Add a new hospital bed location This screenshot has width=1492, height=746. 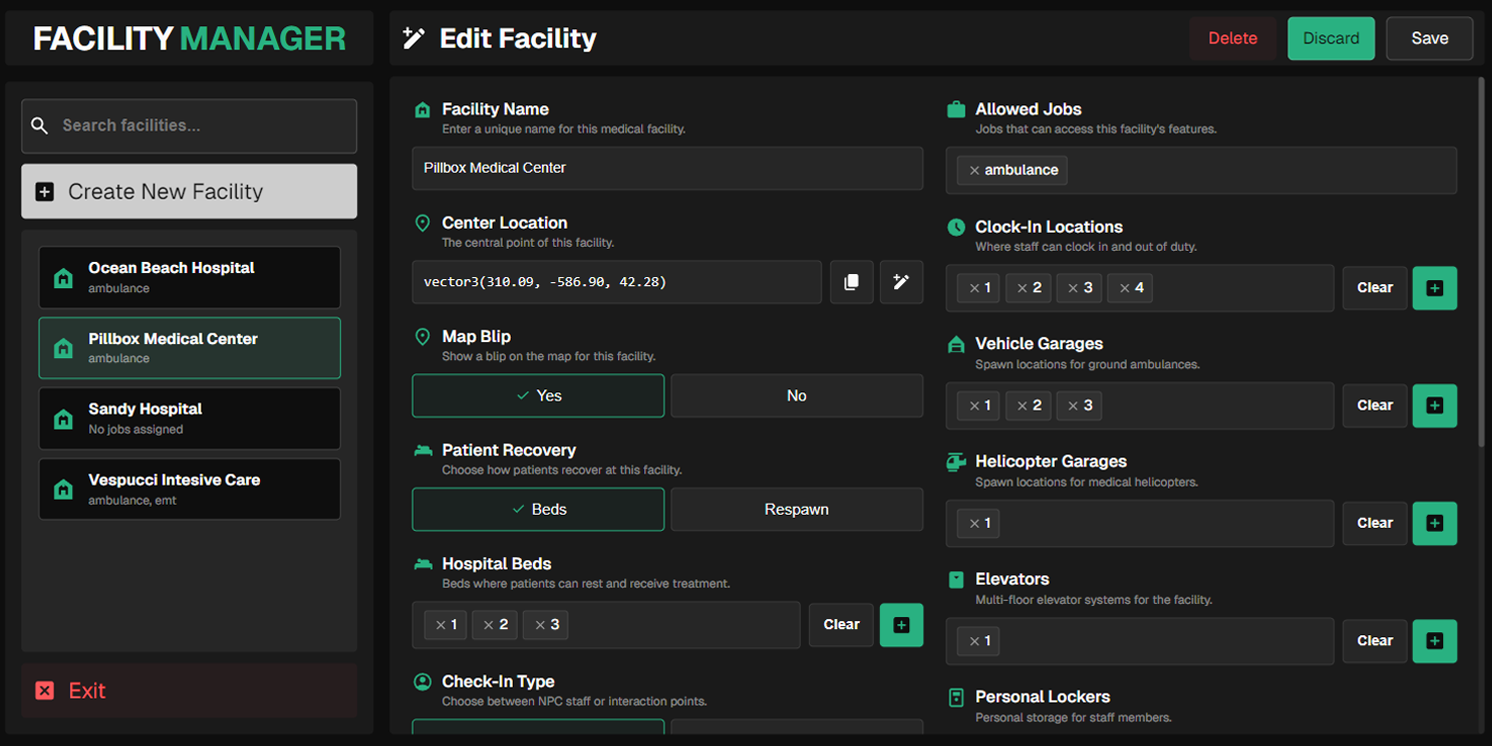pyautogui.click(x=901, y=624)
